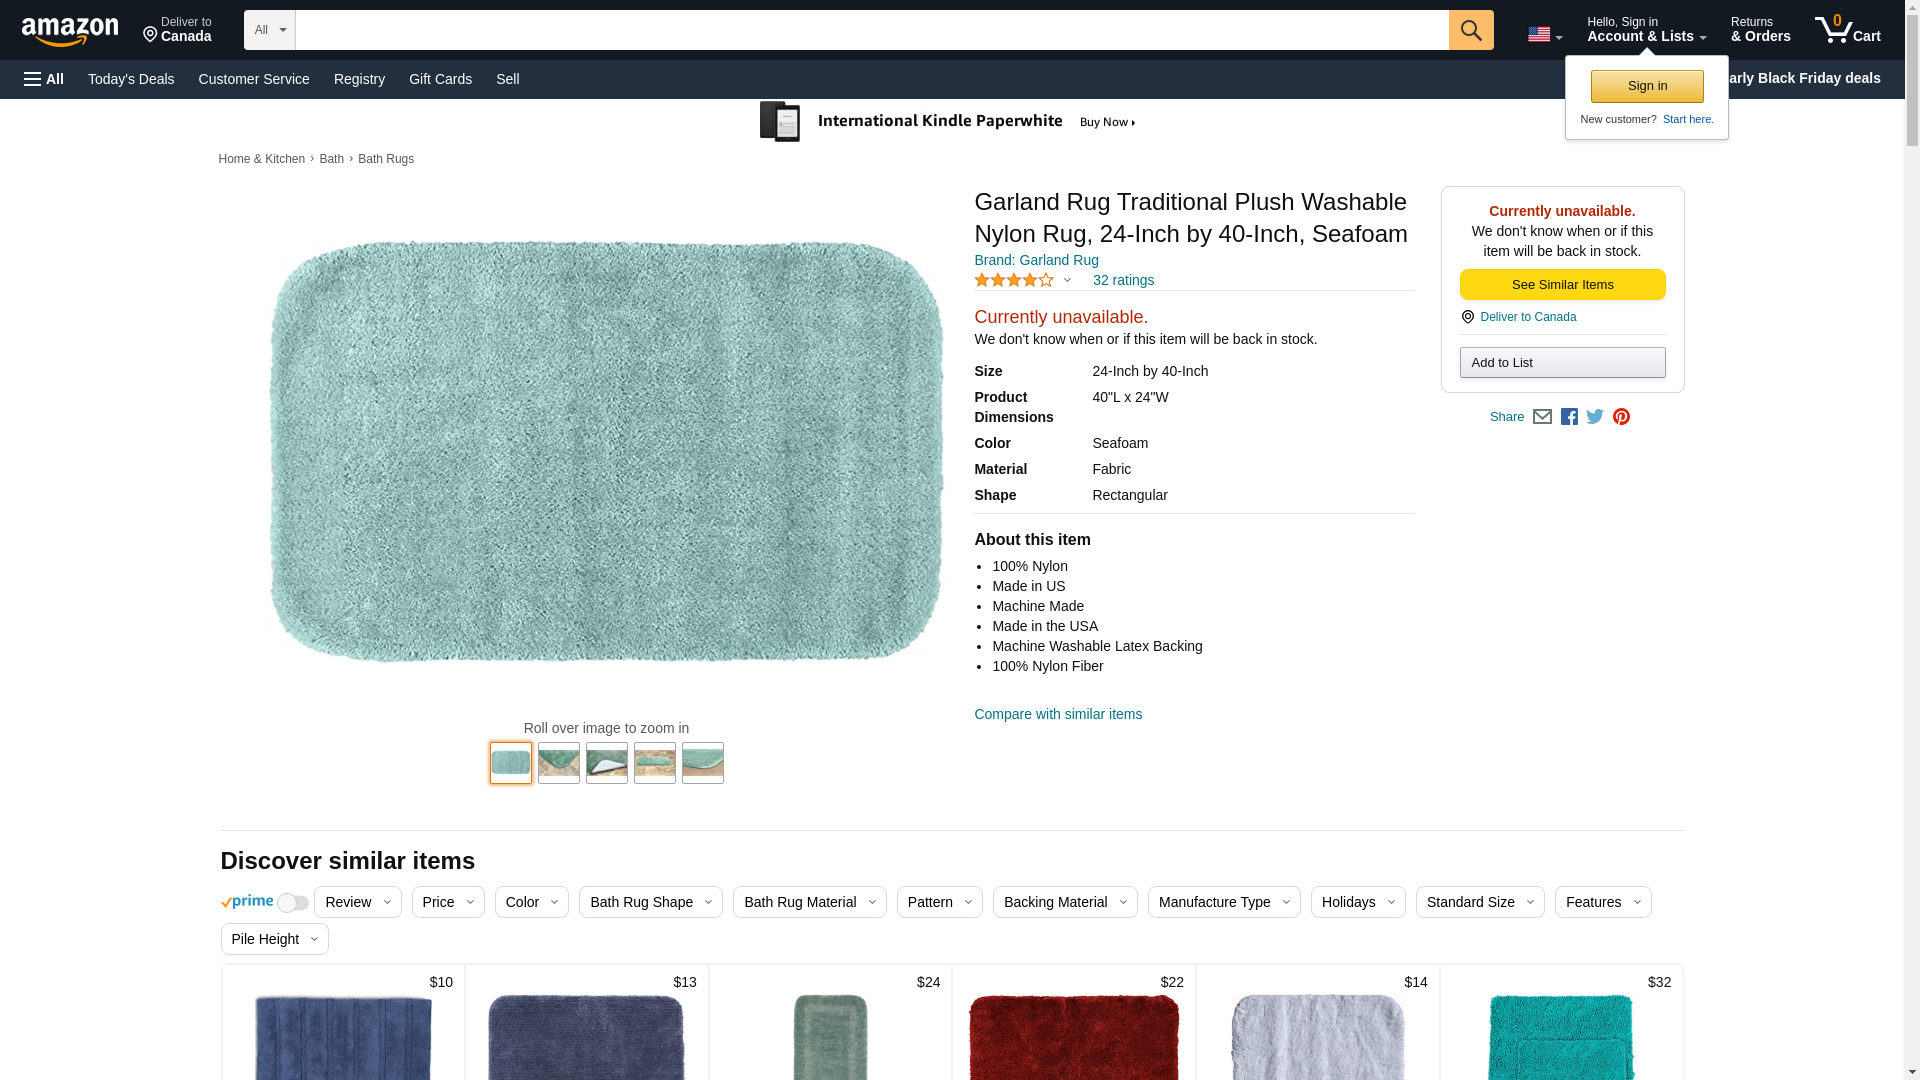Share via email envelope icon
This screenshot has width=1920, height=1080.
[1542, 417]
